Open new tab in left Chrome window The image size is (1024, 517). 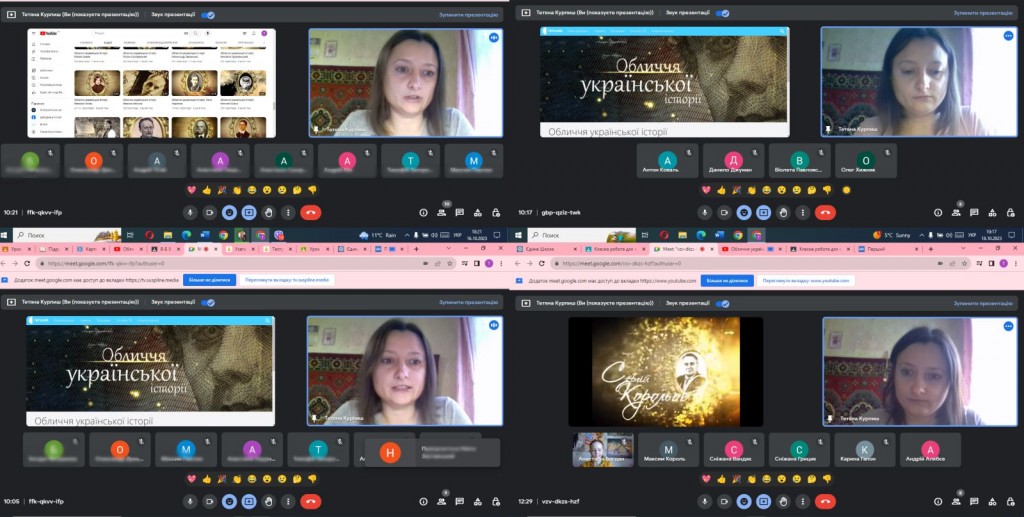[x=416, y=249]
